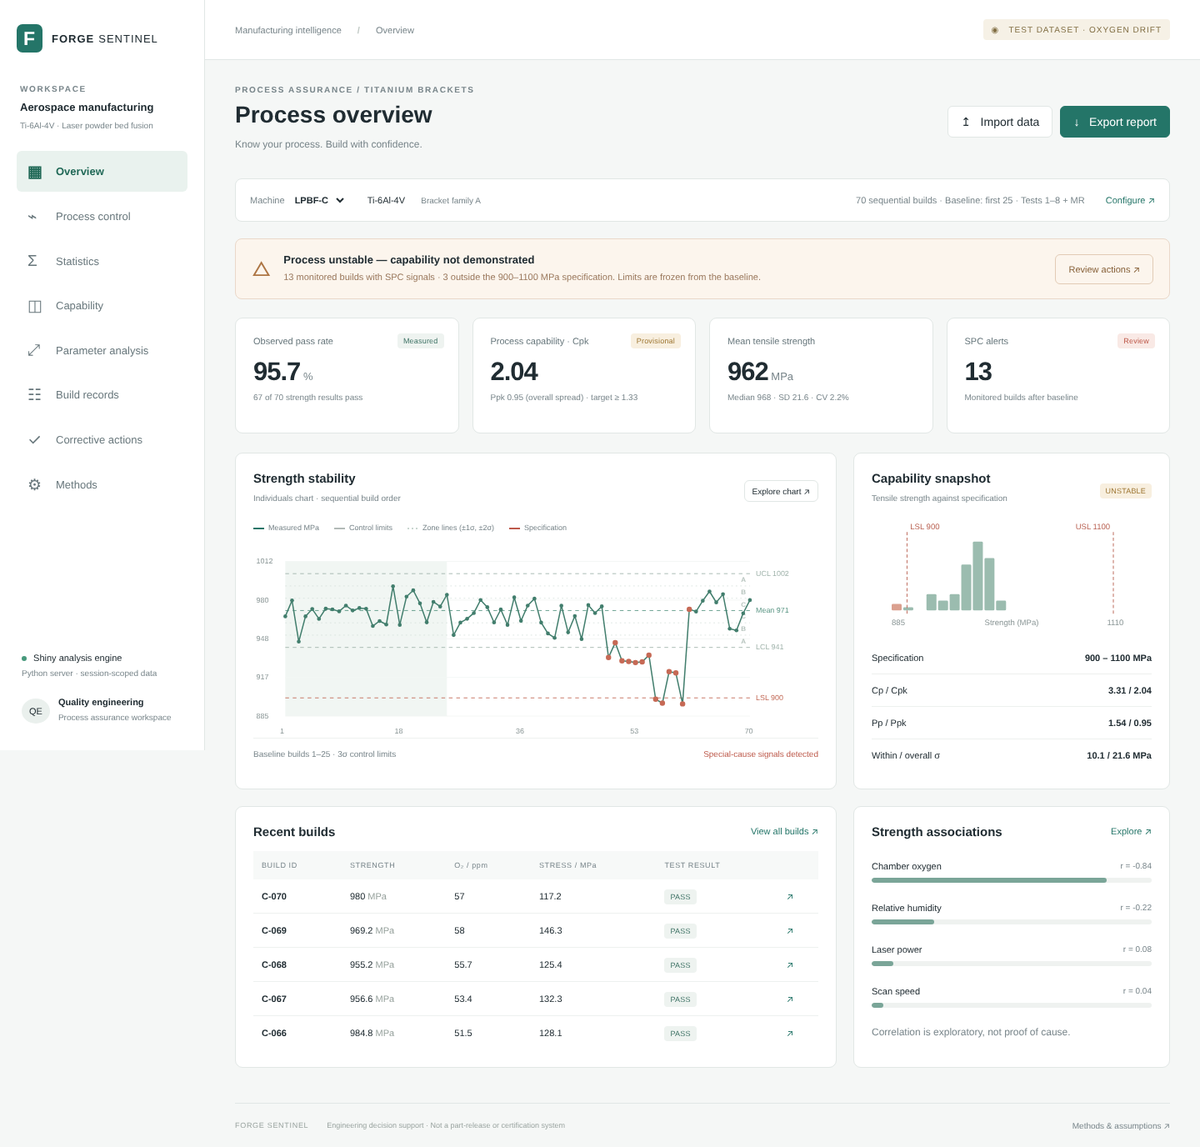Click the Chamber oxygen correlation bar
This screenshot has height=1147, width=1200.
coord(1011,880)
